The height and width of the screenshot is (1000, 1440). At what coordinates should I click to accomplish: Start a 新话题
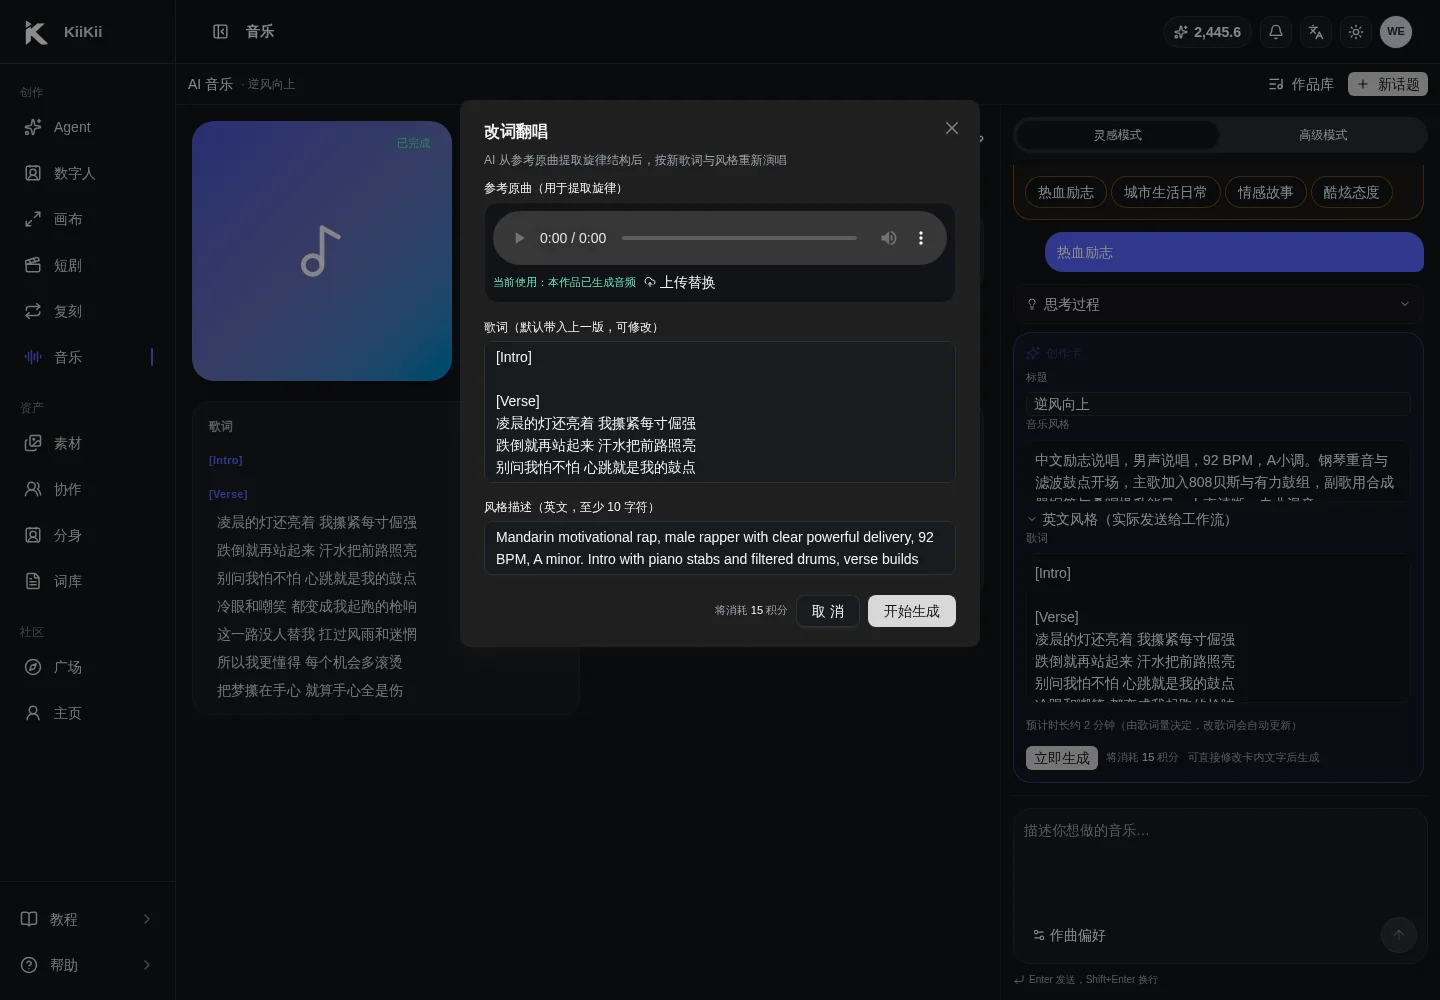click(1388, 84)
